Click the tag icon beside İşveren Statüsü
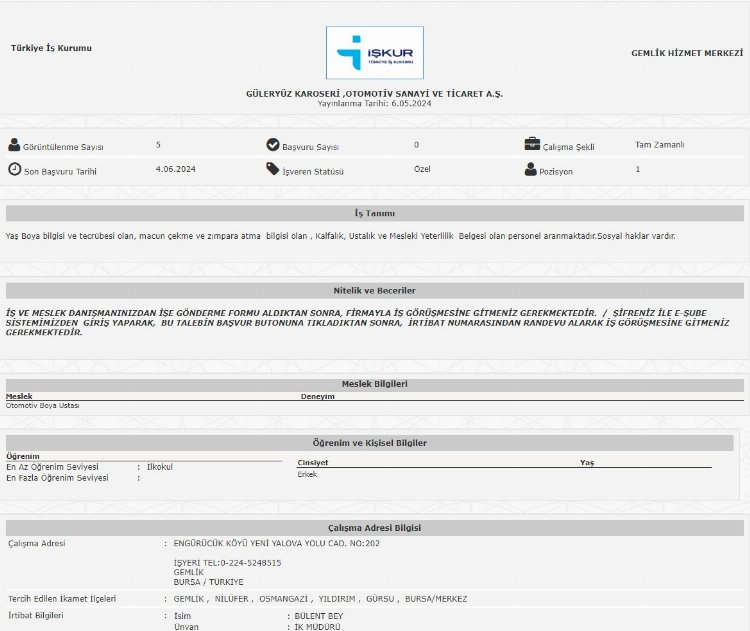Screen dimensions: 750x631 coord(273,169)
